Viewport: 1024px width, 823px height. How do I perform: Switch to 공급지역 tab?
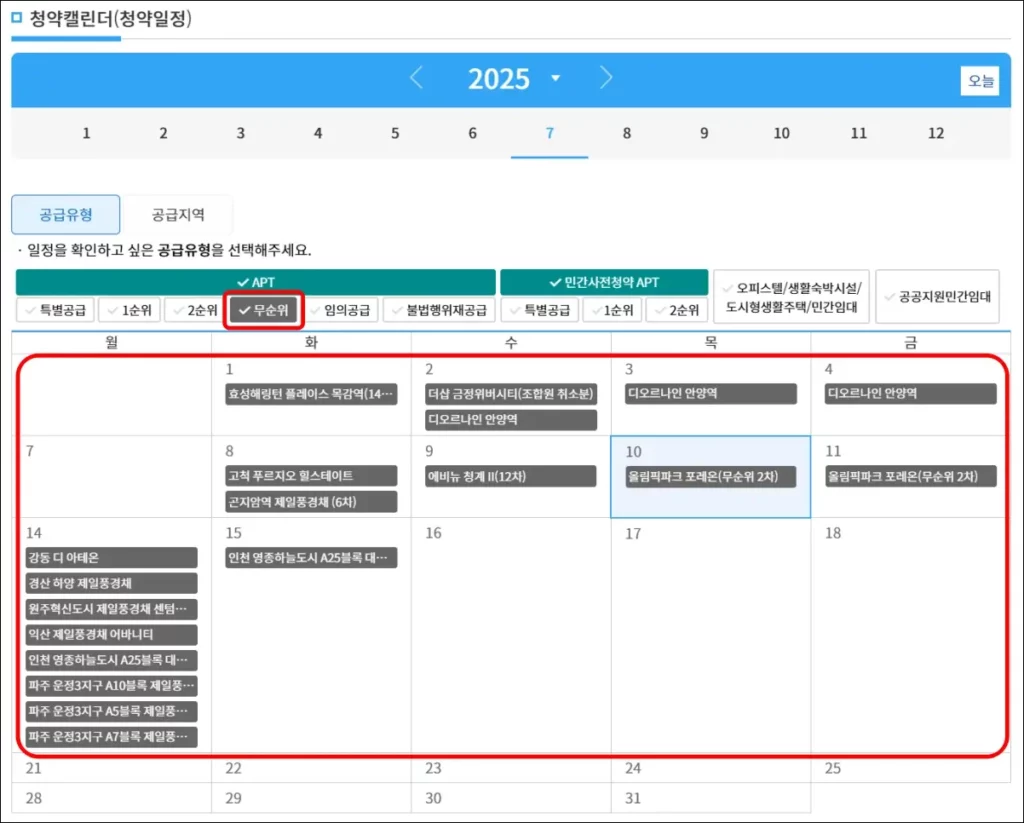(178, 214)
